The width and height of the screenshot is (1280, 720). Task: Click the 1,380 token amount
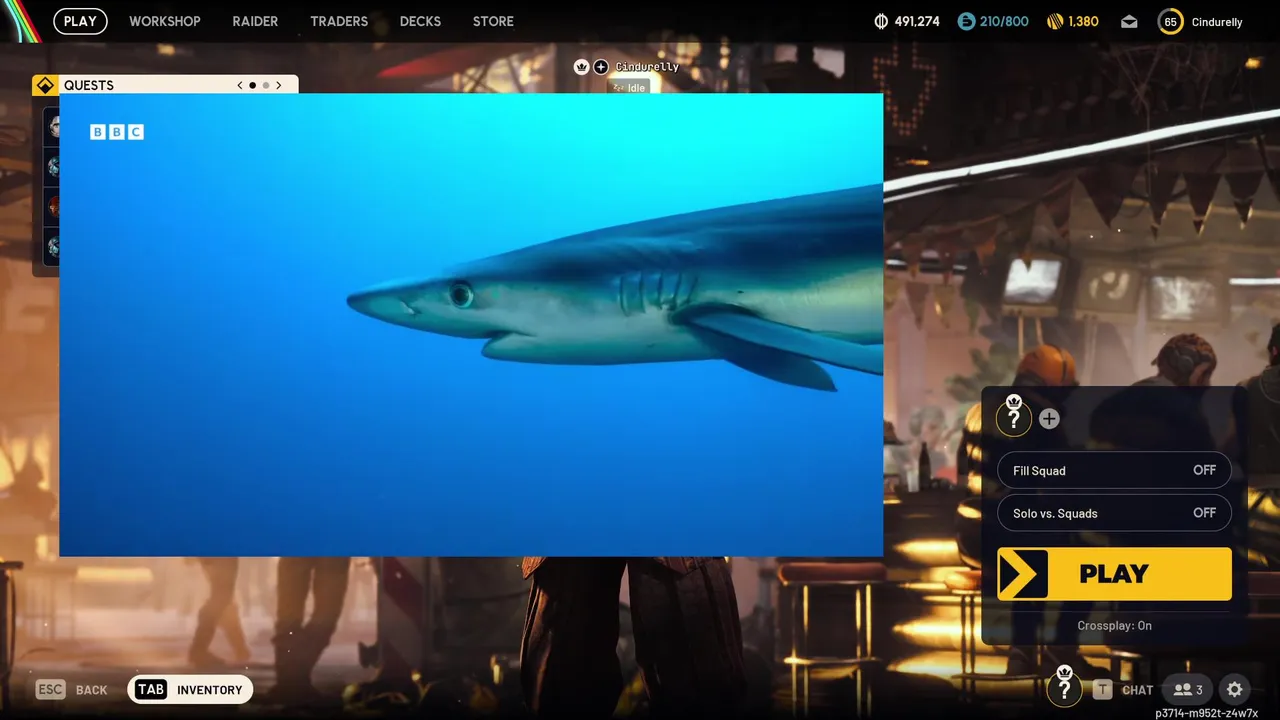tap(1084, 21)
